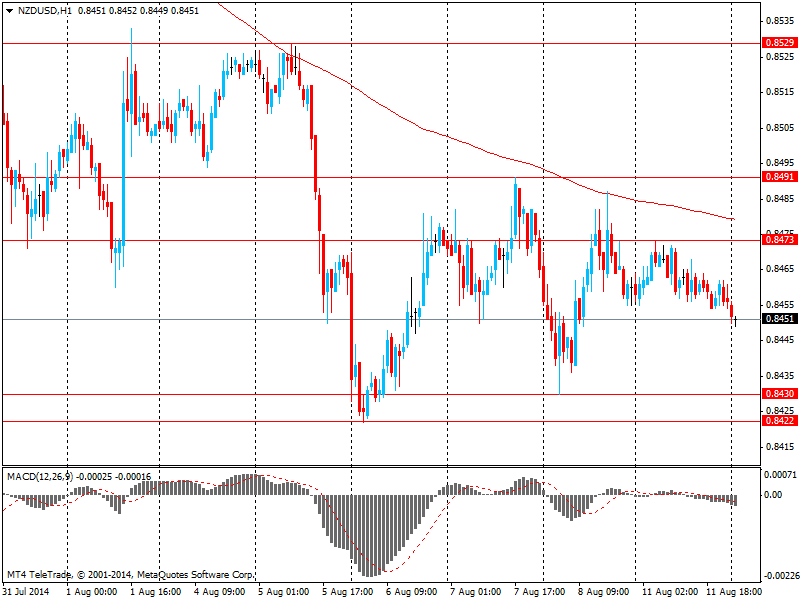Select the 1 Aug 16:00 time axis label

156,592
